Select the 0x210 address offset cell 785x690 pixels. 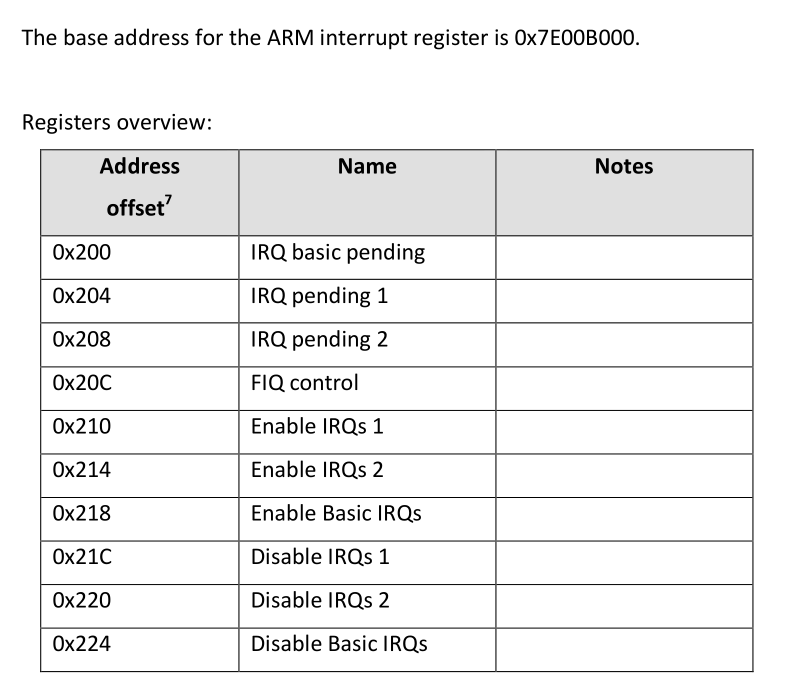point(81,427)
